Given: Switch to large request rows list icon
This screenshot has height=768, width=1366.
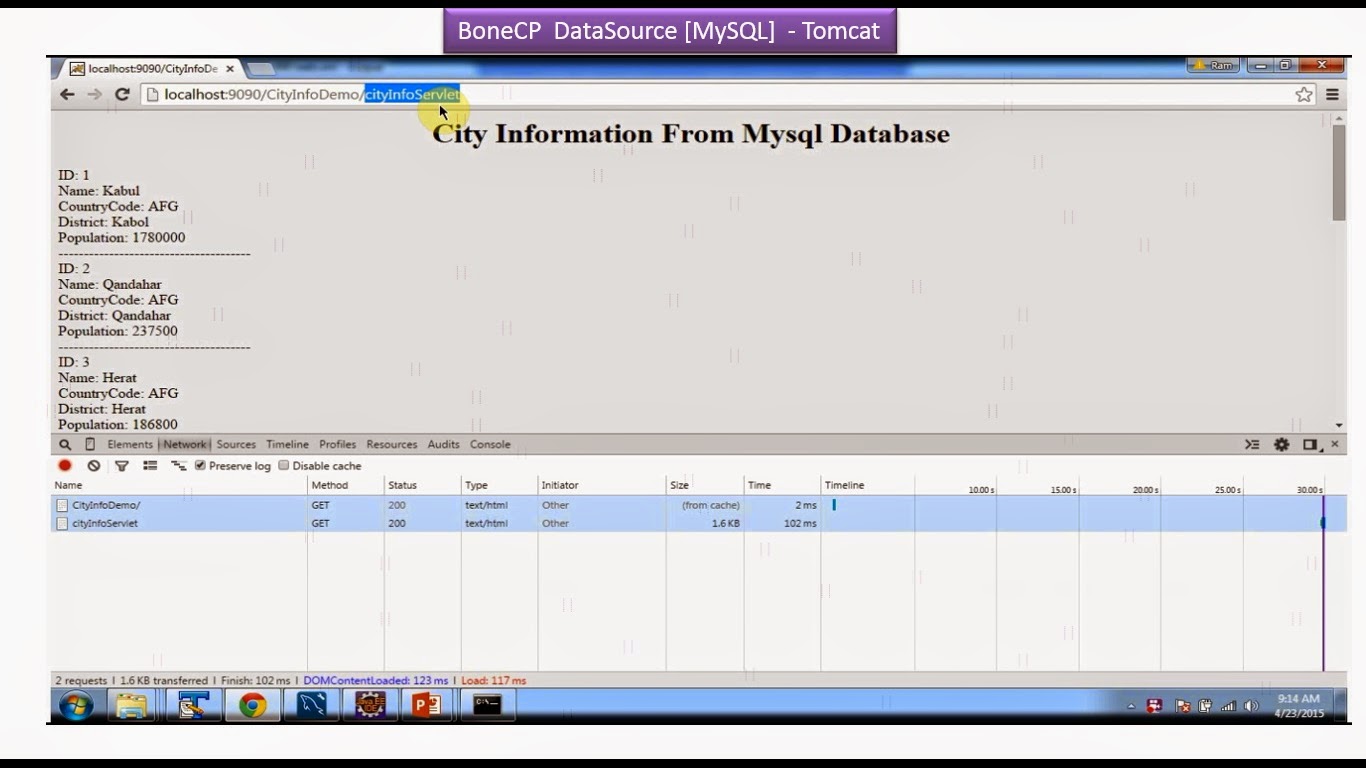Looking at the screenshot, I should [x=150, y=466].
